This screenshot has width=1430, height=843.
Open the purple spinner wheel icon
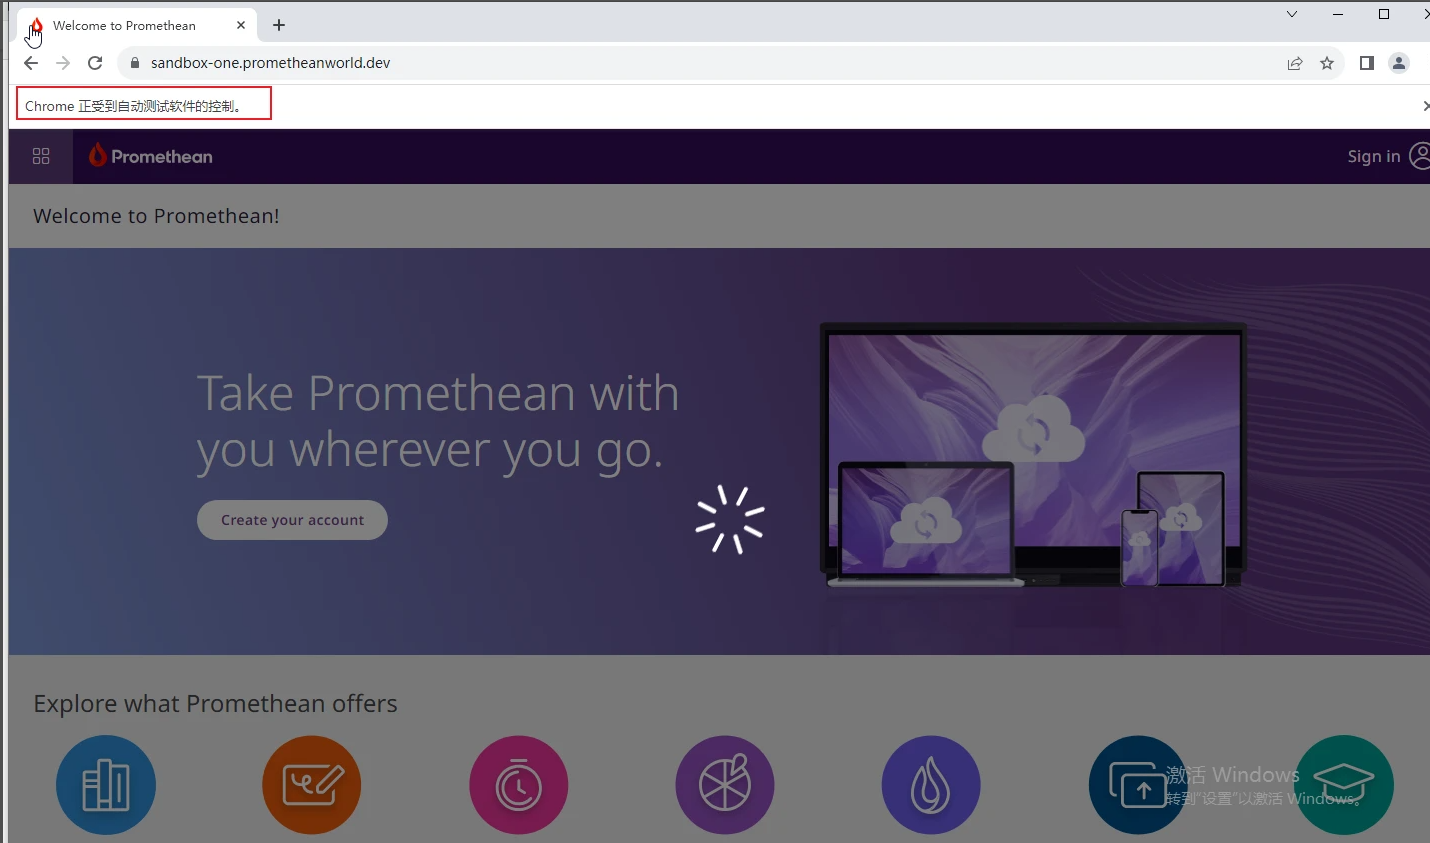click(725, 785)
